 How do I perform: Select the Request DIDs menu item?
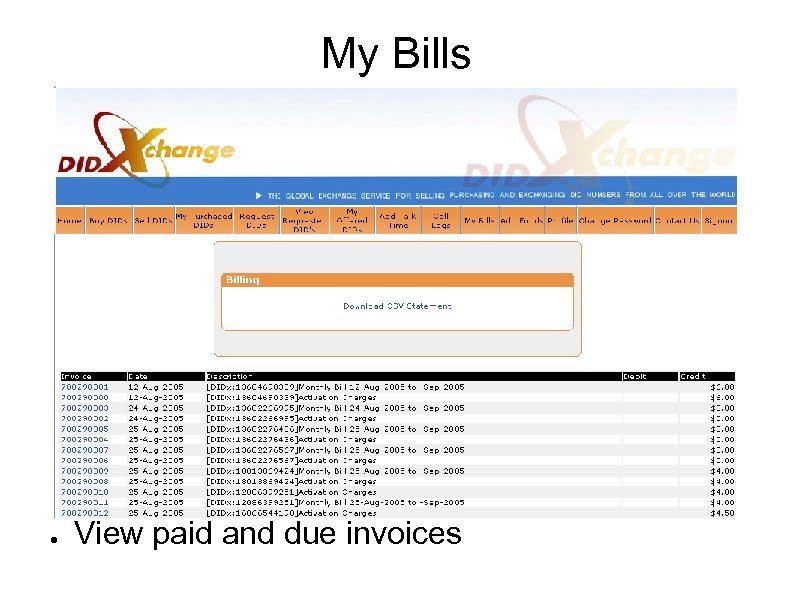(257, 220)
